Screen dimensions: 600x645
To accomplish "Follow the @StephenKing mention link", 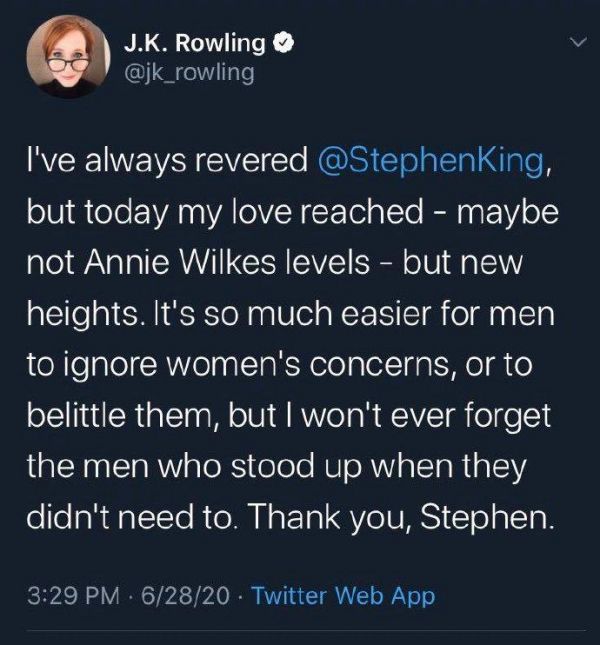I will point(431,160).
